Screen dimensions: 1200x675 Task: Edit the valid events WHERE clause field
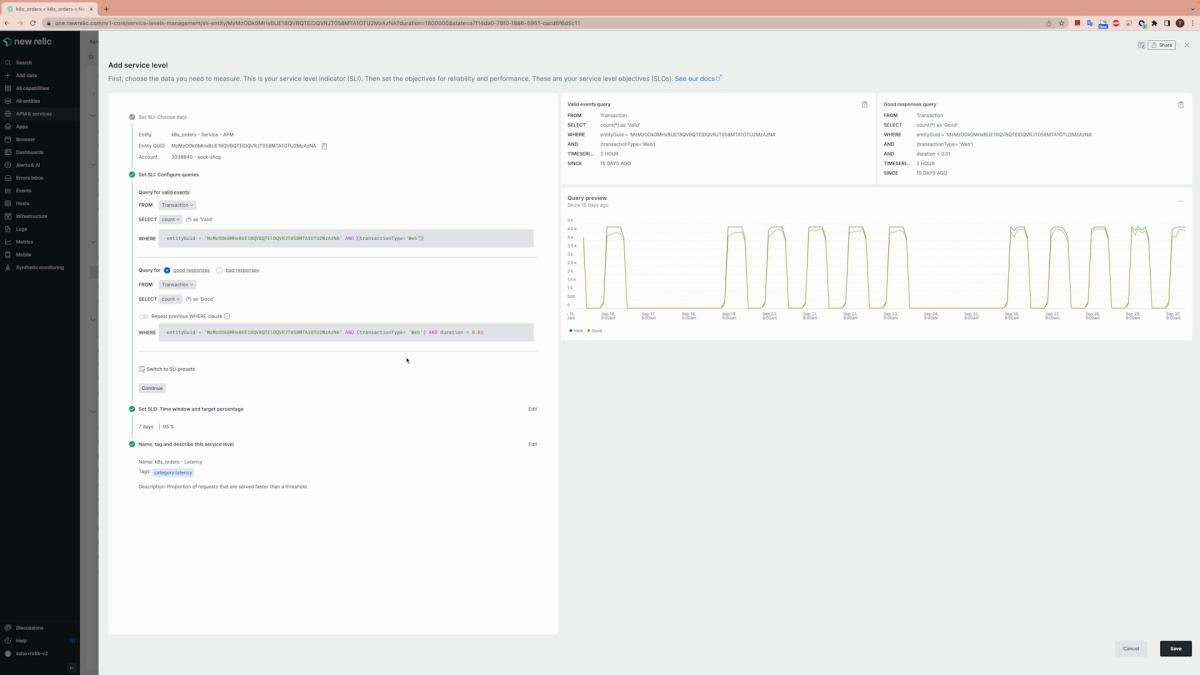click(346, 238)
